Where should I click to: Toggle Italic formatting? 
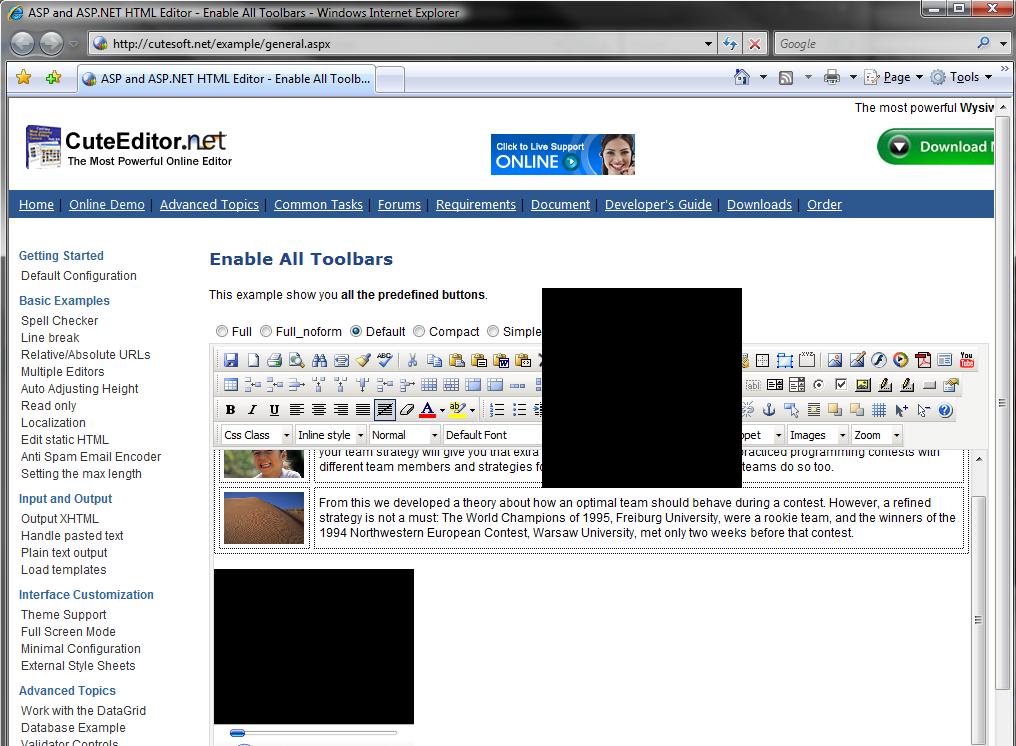coord(252,410)
